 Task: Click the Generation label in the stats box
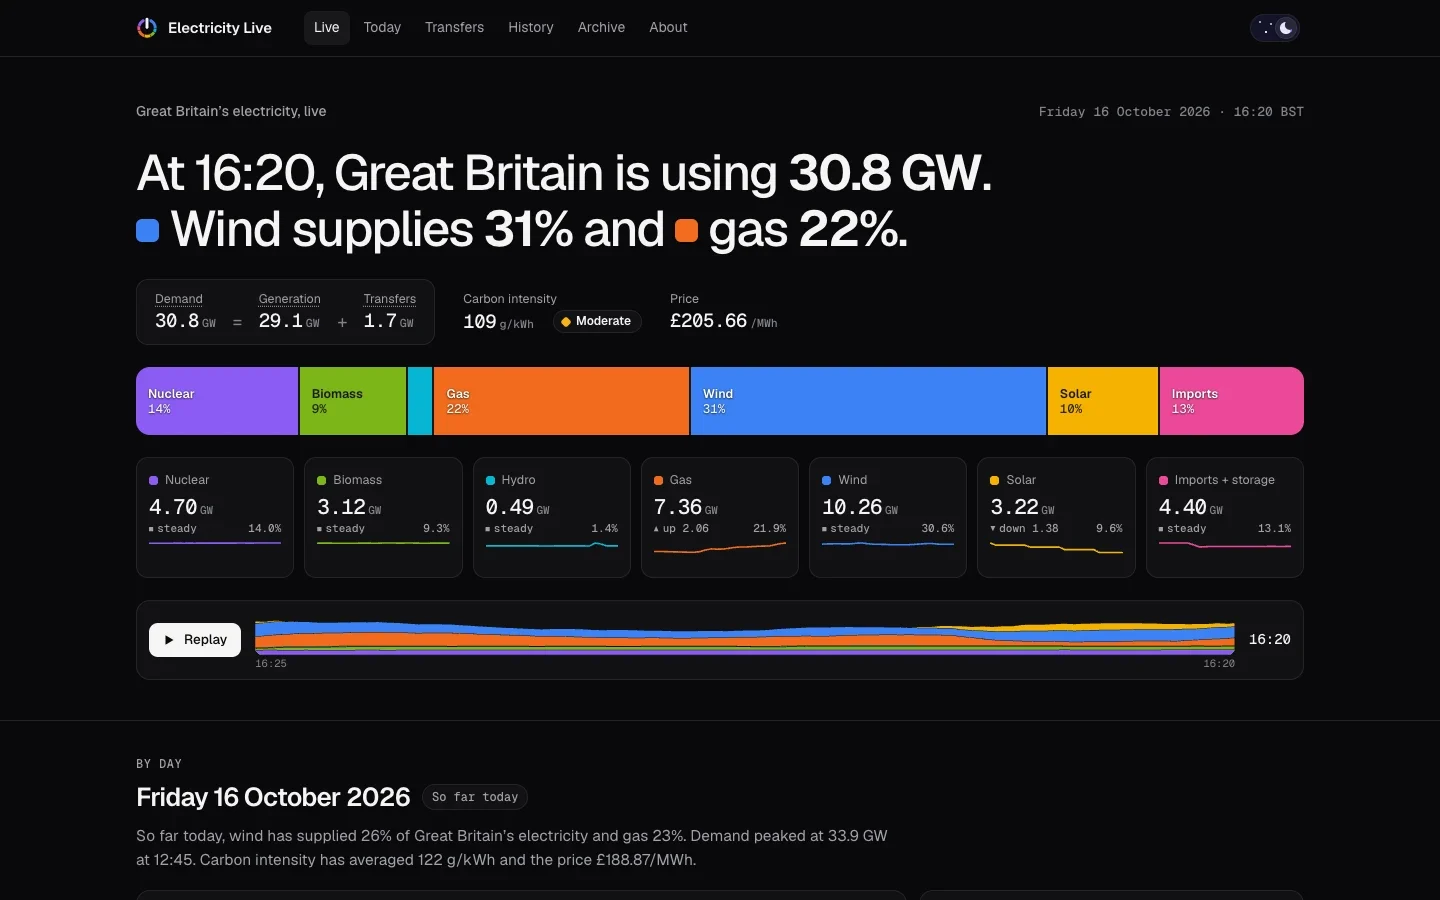coord(290,299)
